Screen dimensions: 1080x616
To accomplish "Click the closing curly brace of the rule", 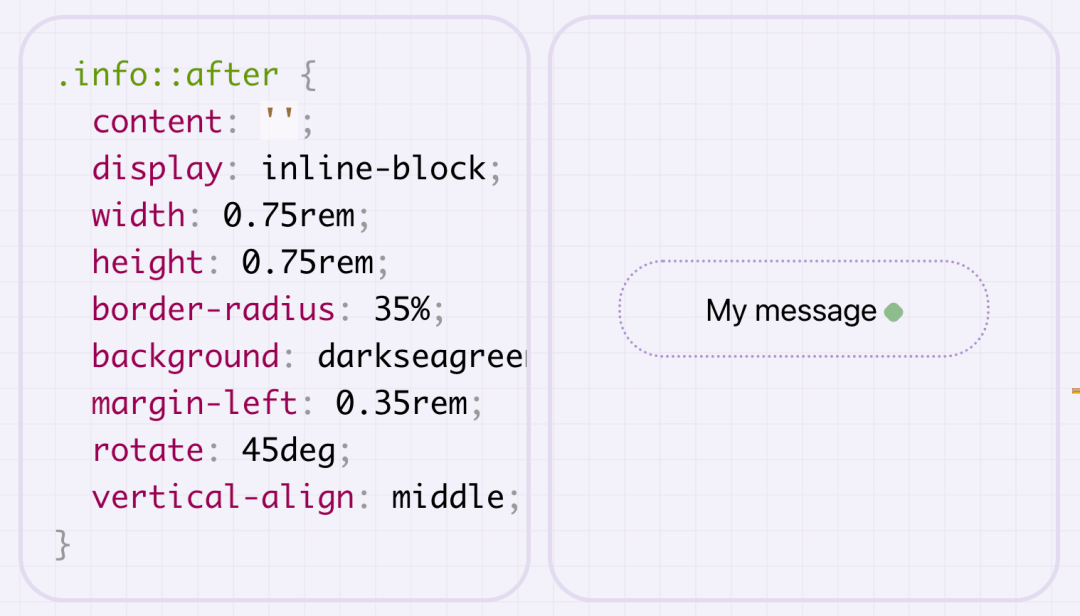I will pos(64,544).
